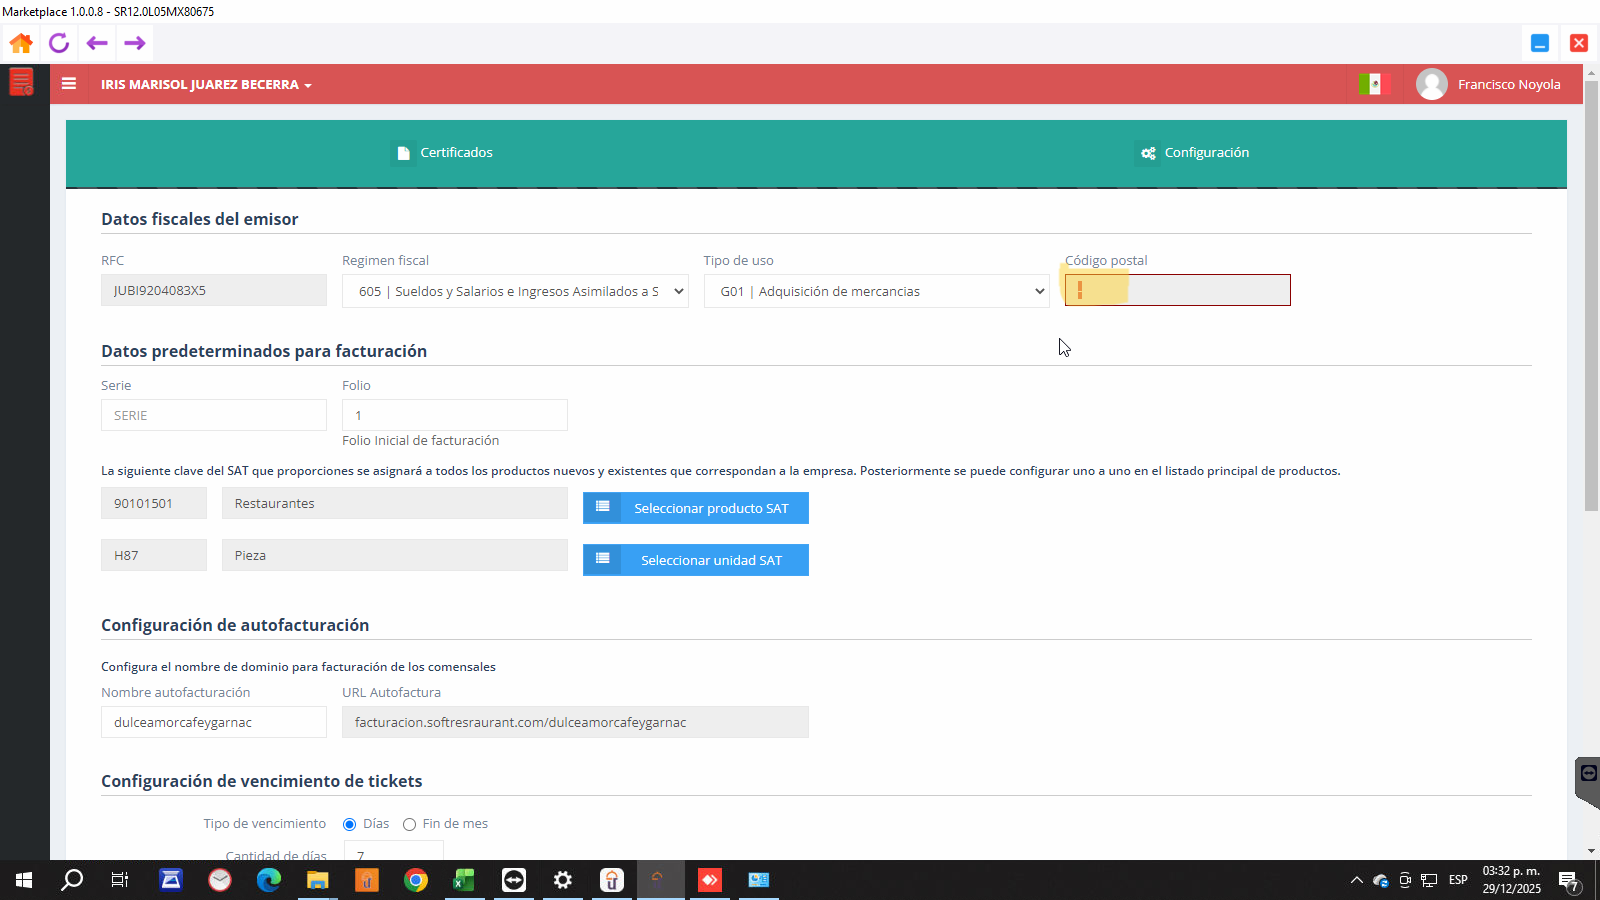Open Windows Settings gear in the taskbar
Image resolution: width=1600 pixels, height=900 pixels.
563,880
